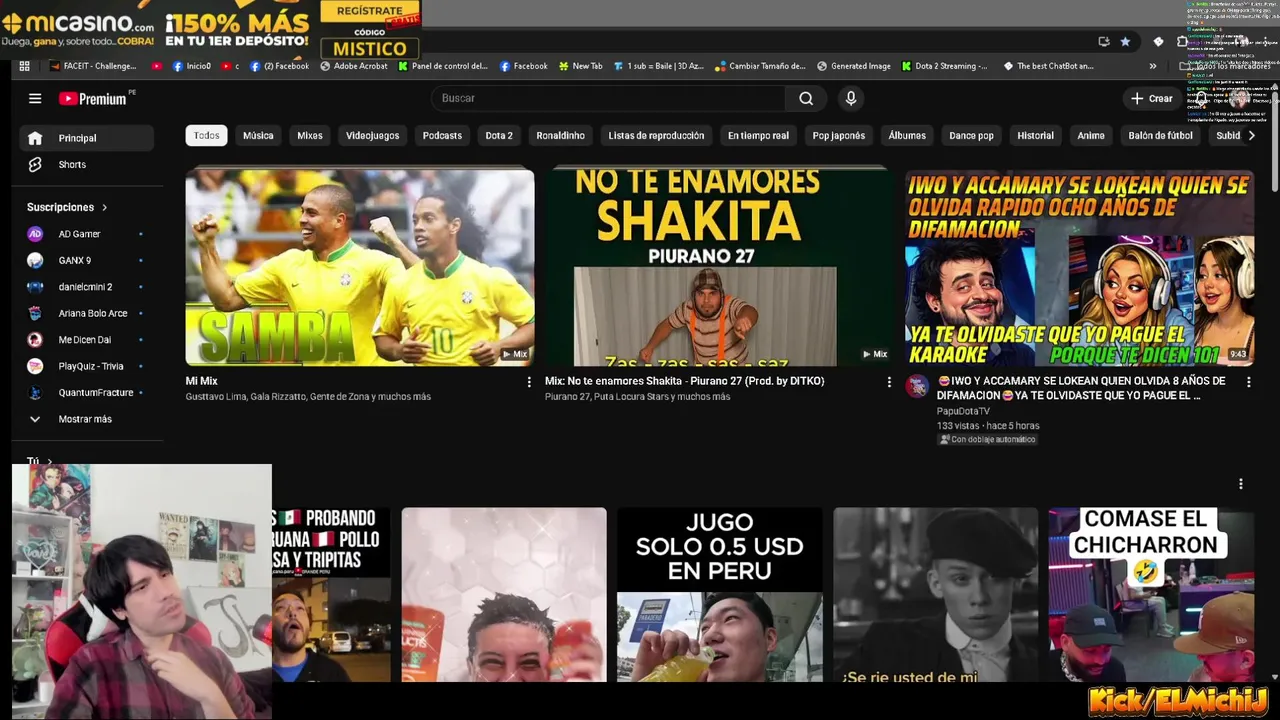The height and width of the screenshot is (720, 1280).
Task: Open AD Gamer channel subscription
Action: tap(87, 234)
